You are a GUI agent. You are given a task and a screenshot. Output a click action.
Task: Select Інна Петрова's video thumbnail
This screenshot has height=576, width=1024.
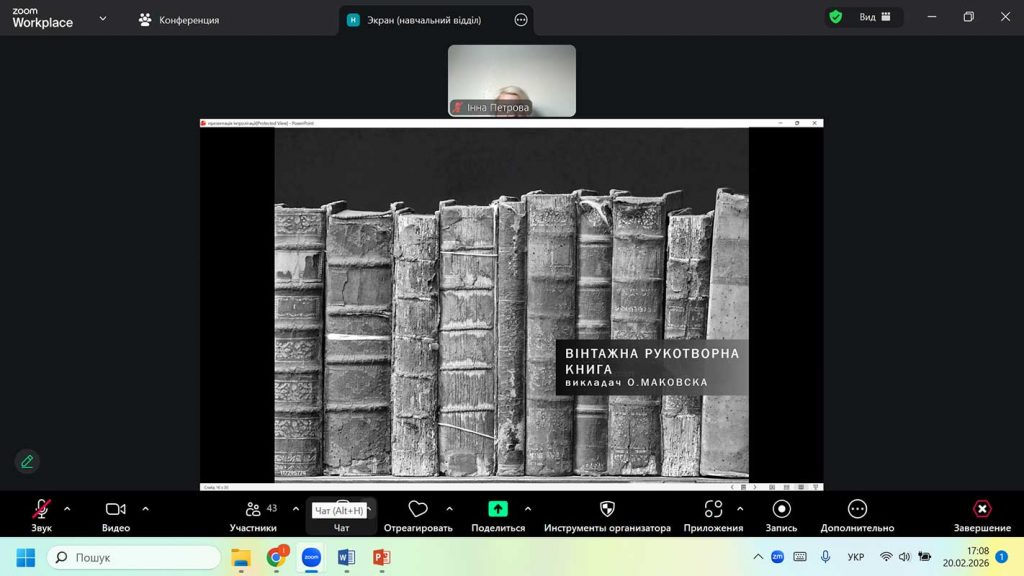[512, 80]
